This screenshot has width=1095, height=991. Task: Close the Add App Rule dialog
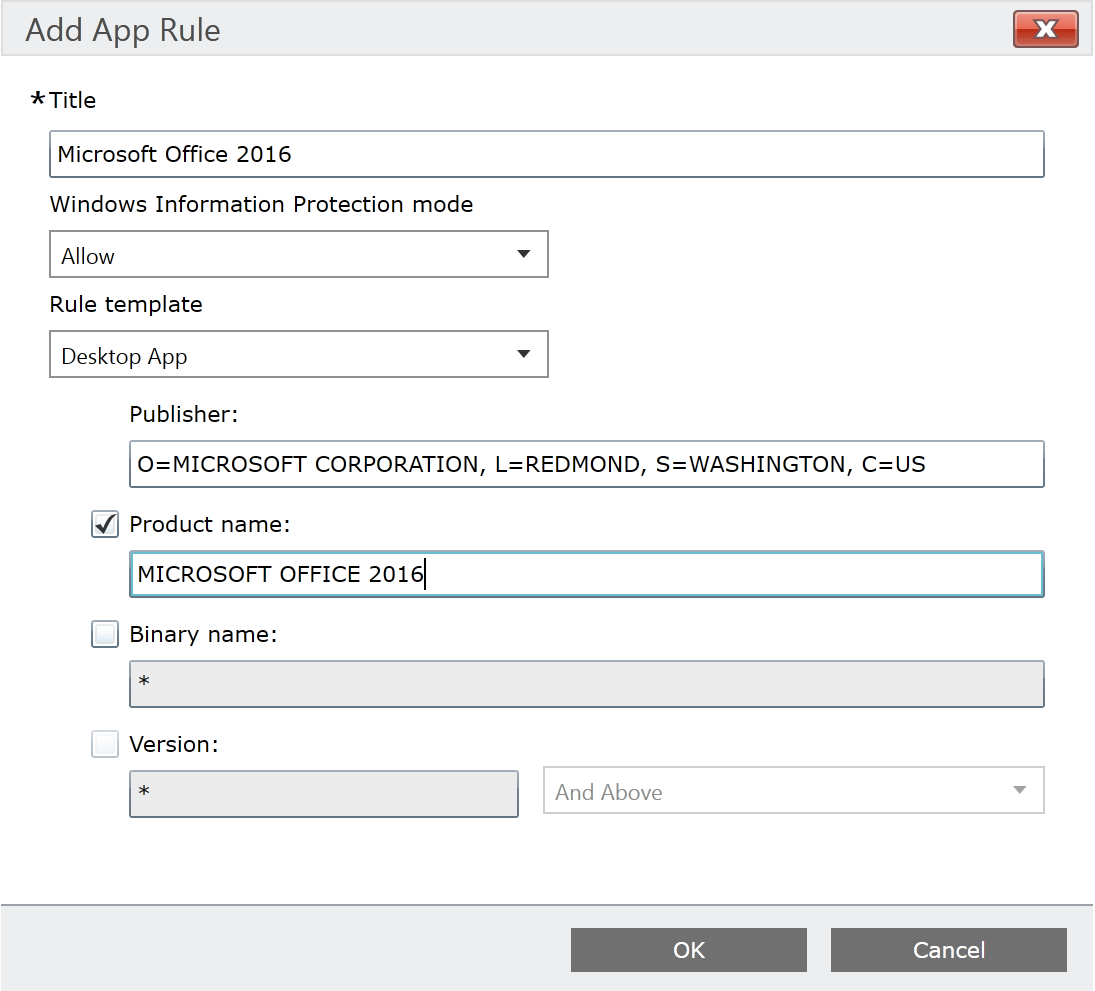point(1046,29)
